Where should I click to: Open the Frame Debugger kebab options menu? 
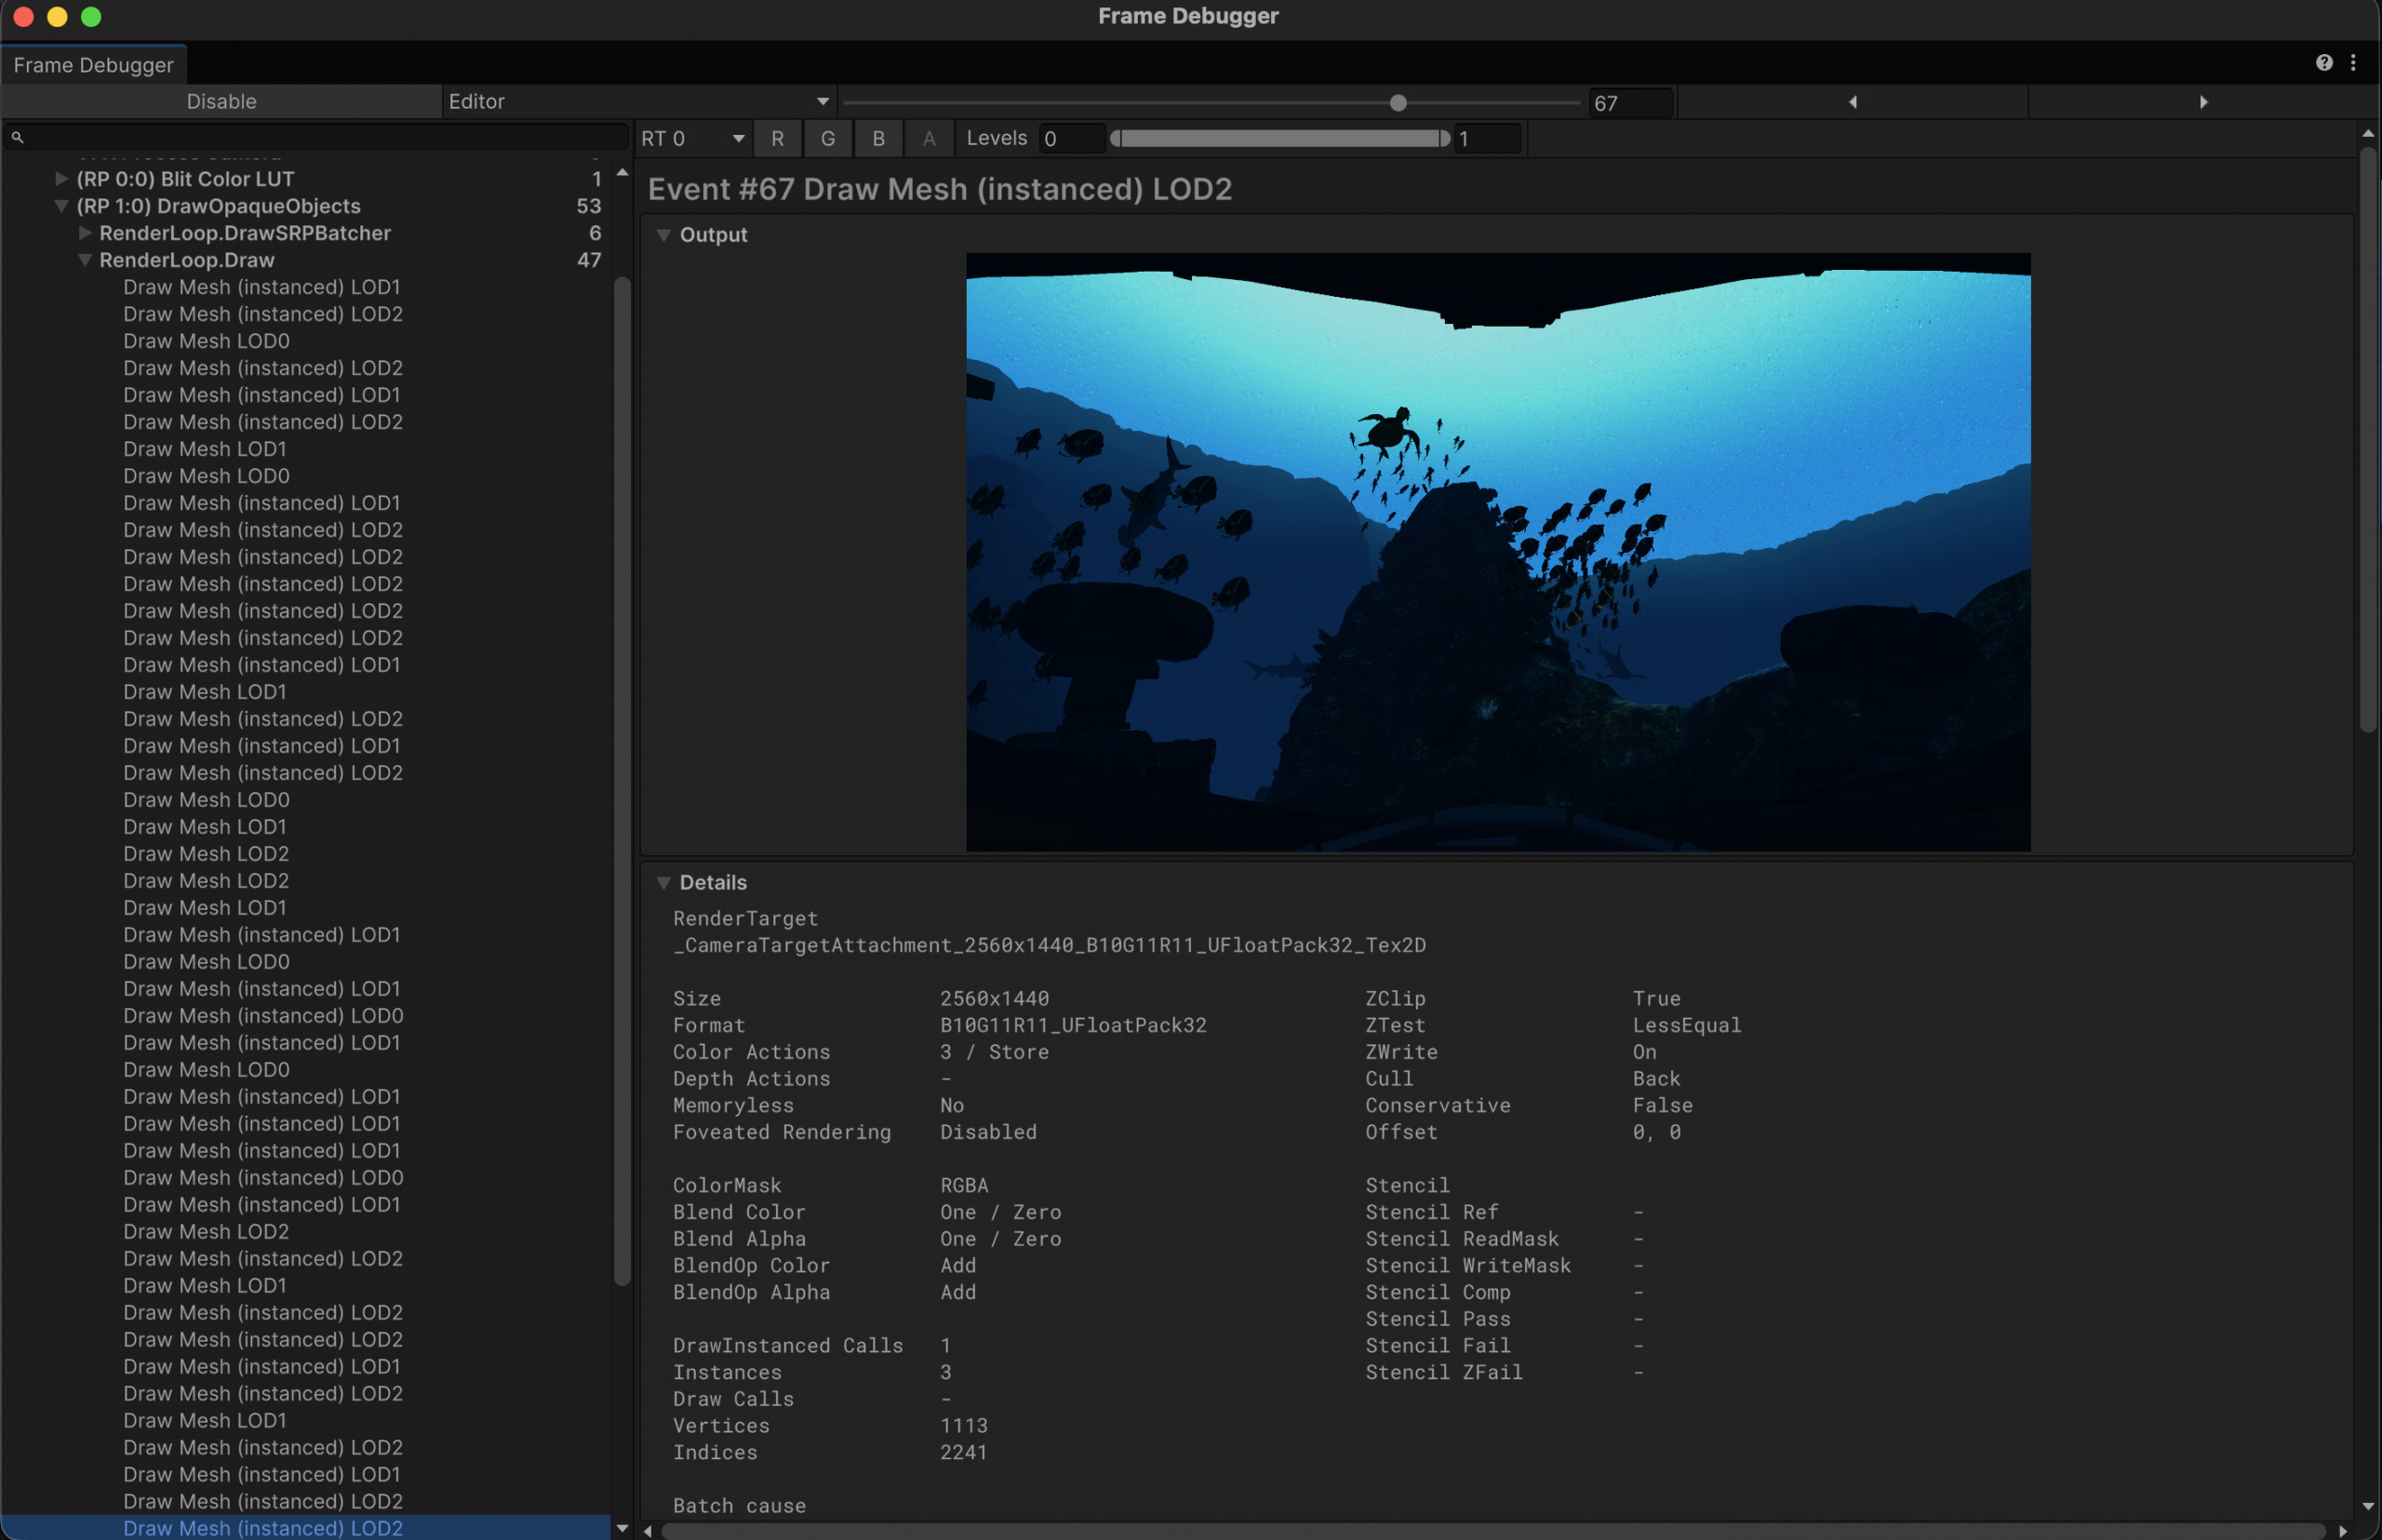pyautogui.click(x=2353, y=63)
